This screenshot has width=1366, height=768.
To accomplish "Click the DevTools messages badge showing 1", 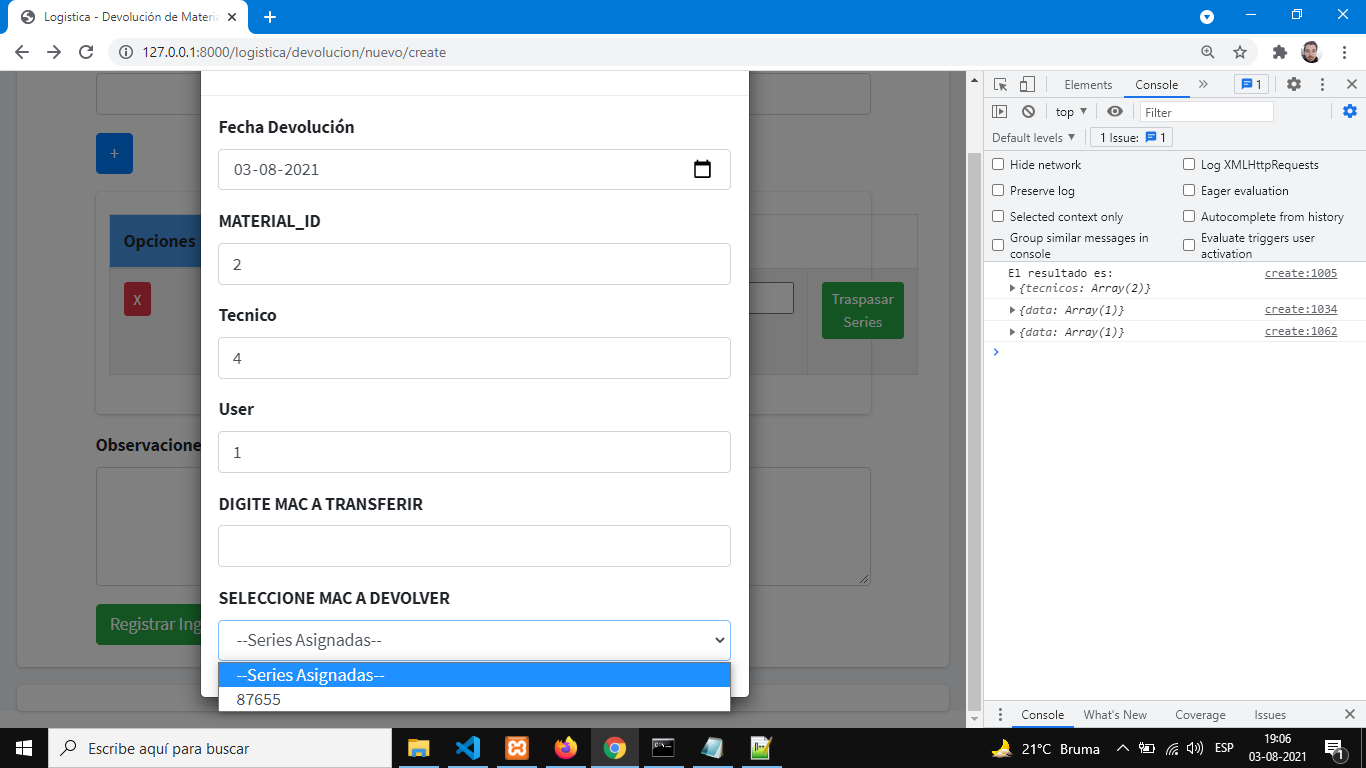I will [1251, 85].
